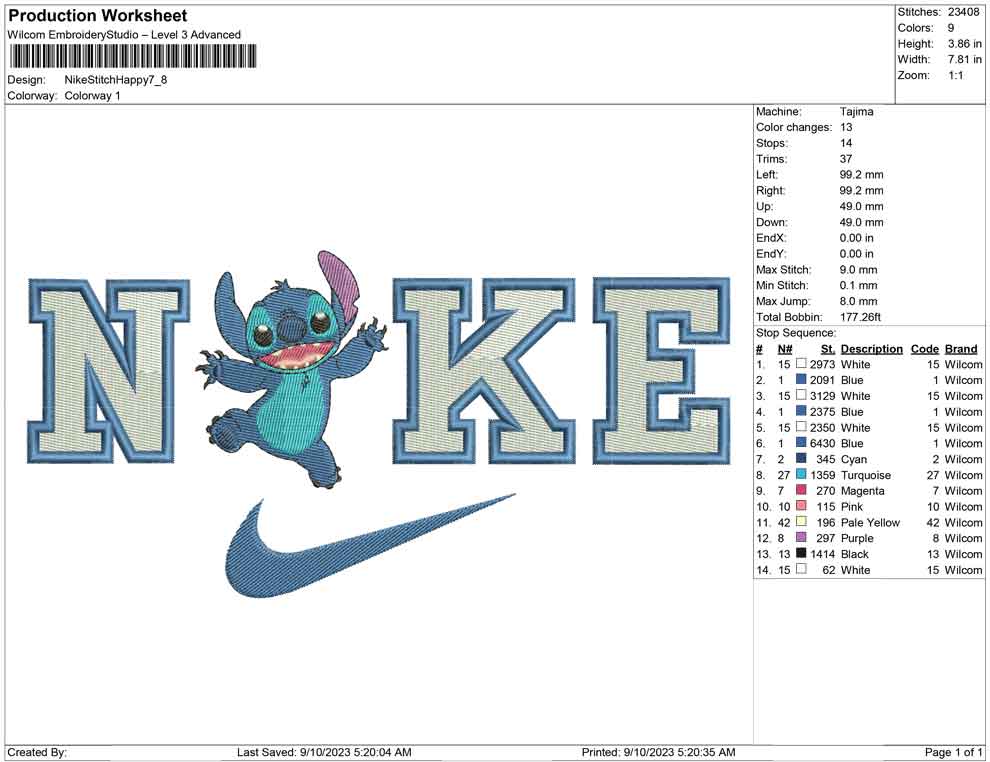Select the White swatch beside 3129 stitches
Viewport: 990px width, 762px height.
coord(801,395)
